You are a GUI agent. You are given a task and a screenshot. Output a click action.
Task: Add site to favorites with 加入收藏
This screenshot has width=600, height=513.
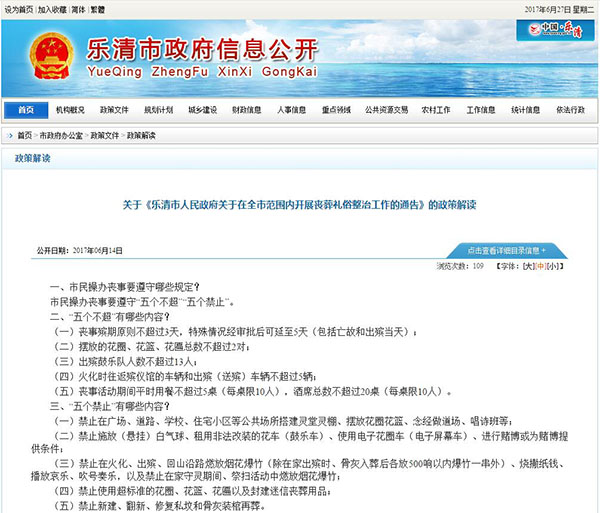tap(54, 8)
